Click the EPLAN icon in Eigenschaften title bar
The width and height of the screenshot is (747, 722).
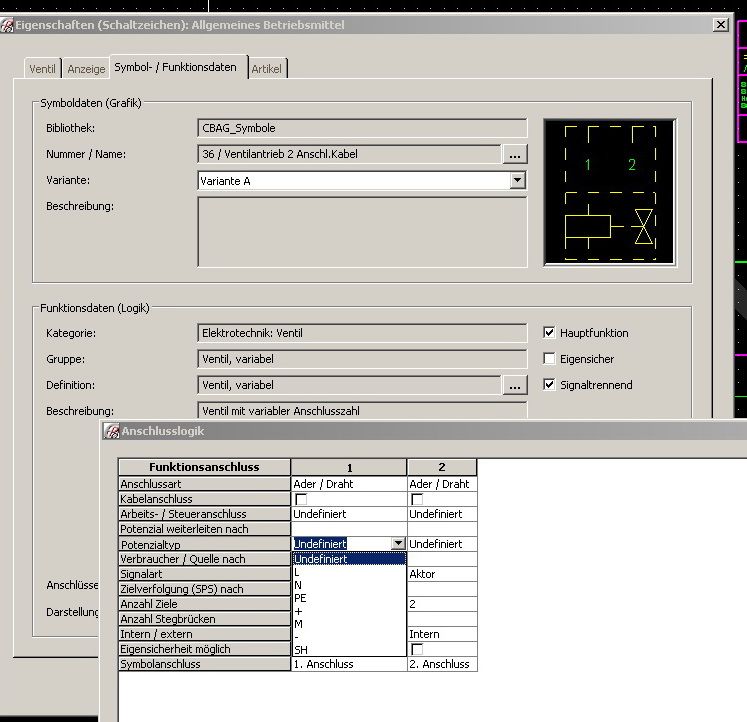point(7,25)
